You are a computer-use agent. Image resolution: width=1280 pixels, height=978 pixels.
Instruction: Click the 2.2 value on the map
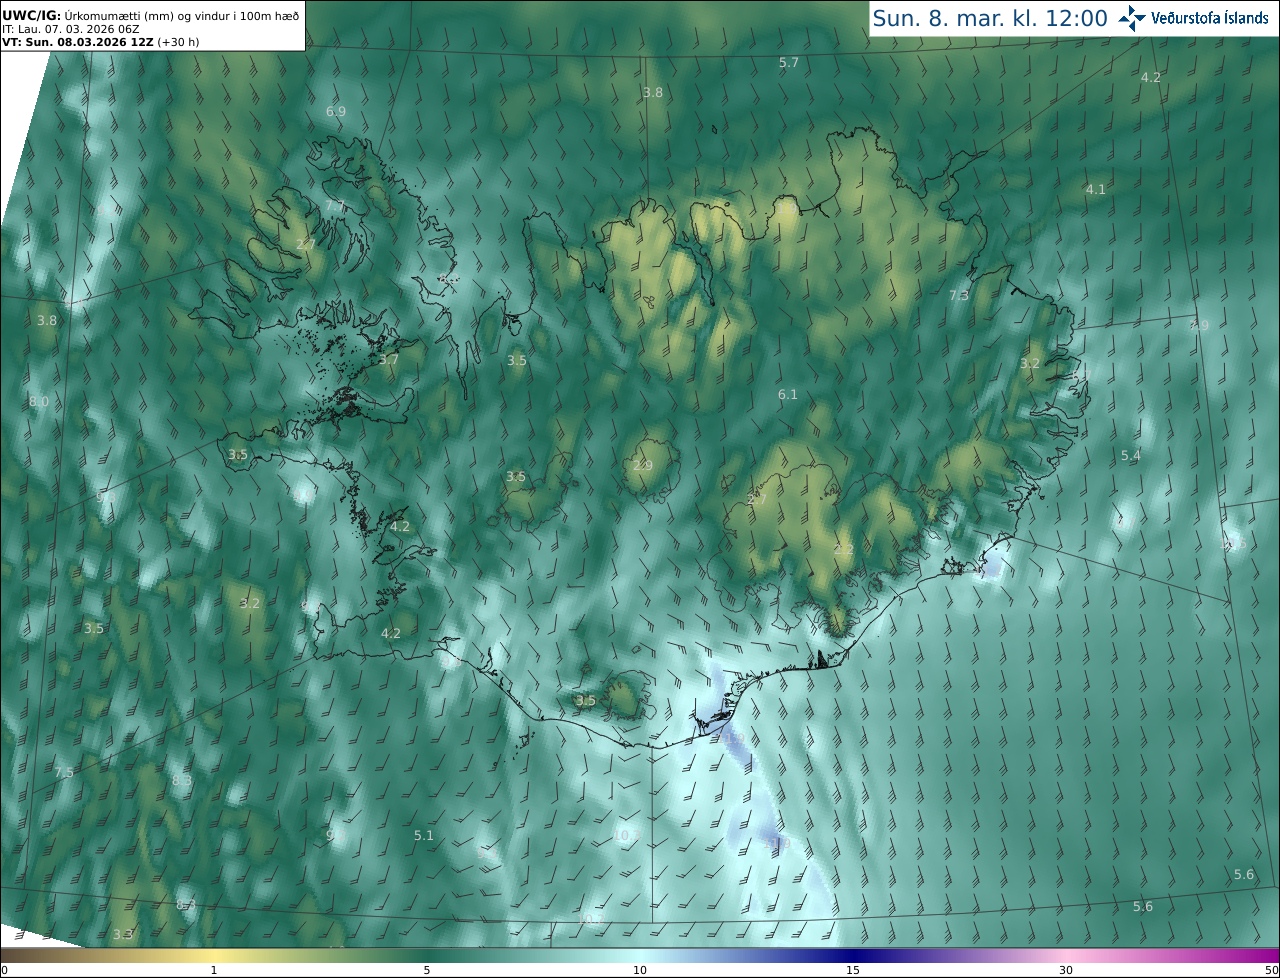844,550
